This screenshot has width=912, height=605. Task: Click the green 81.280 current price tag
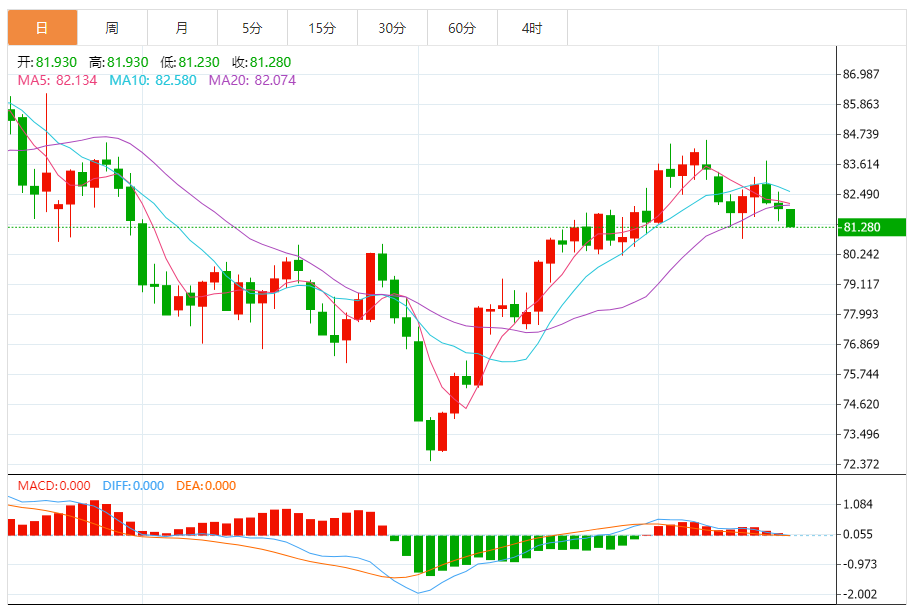pos(871,227)
